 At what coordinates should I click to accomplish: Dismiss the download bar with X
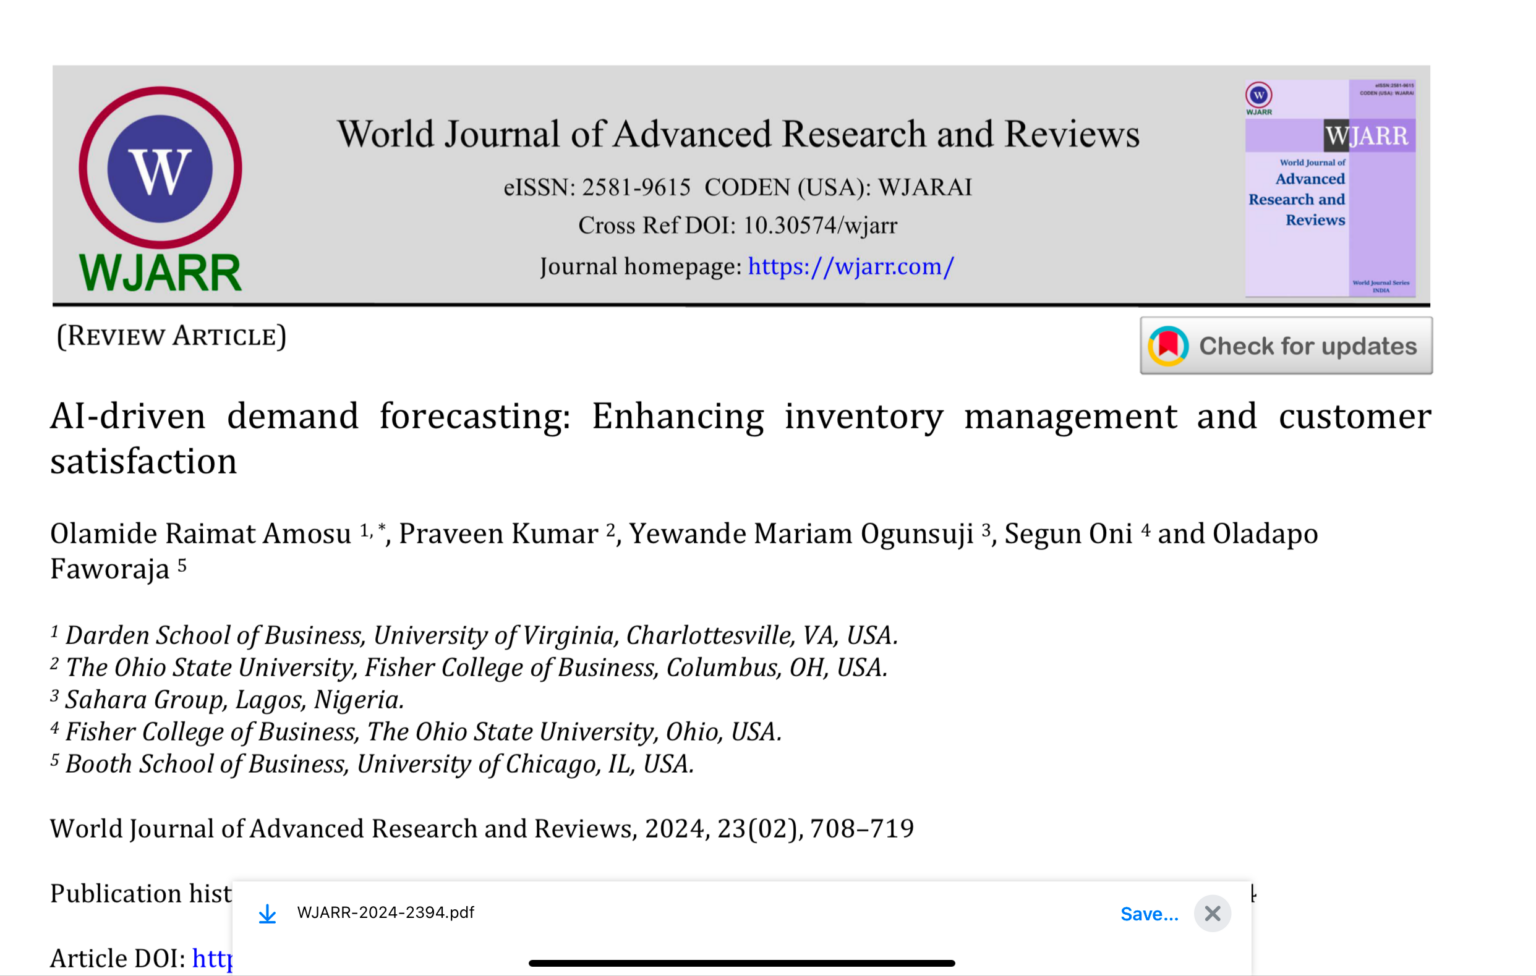(1212, 913)
